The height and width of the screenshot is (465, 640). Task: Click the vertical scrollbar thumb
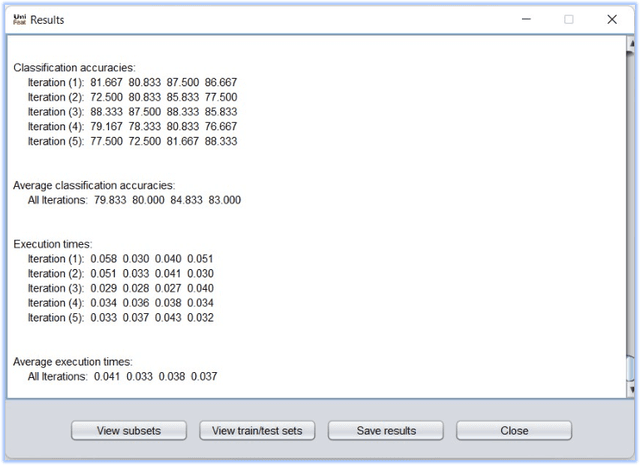click(629, 368)
